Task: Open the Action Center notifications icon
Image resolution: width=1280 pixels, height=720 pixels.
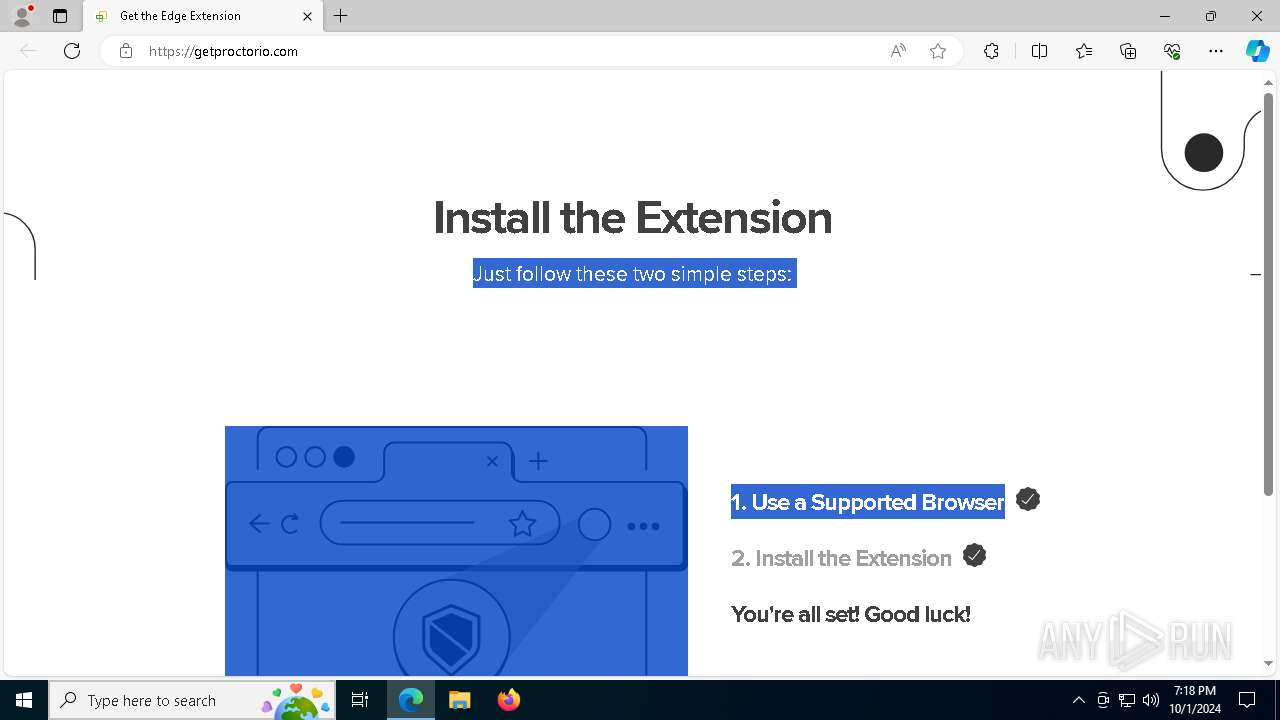Action: [x=1247, y=700]
